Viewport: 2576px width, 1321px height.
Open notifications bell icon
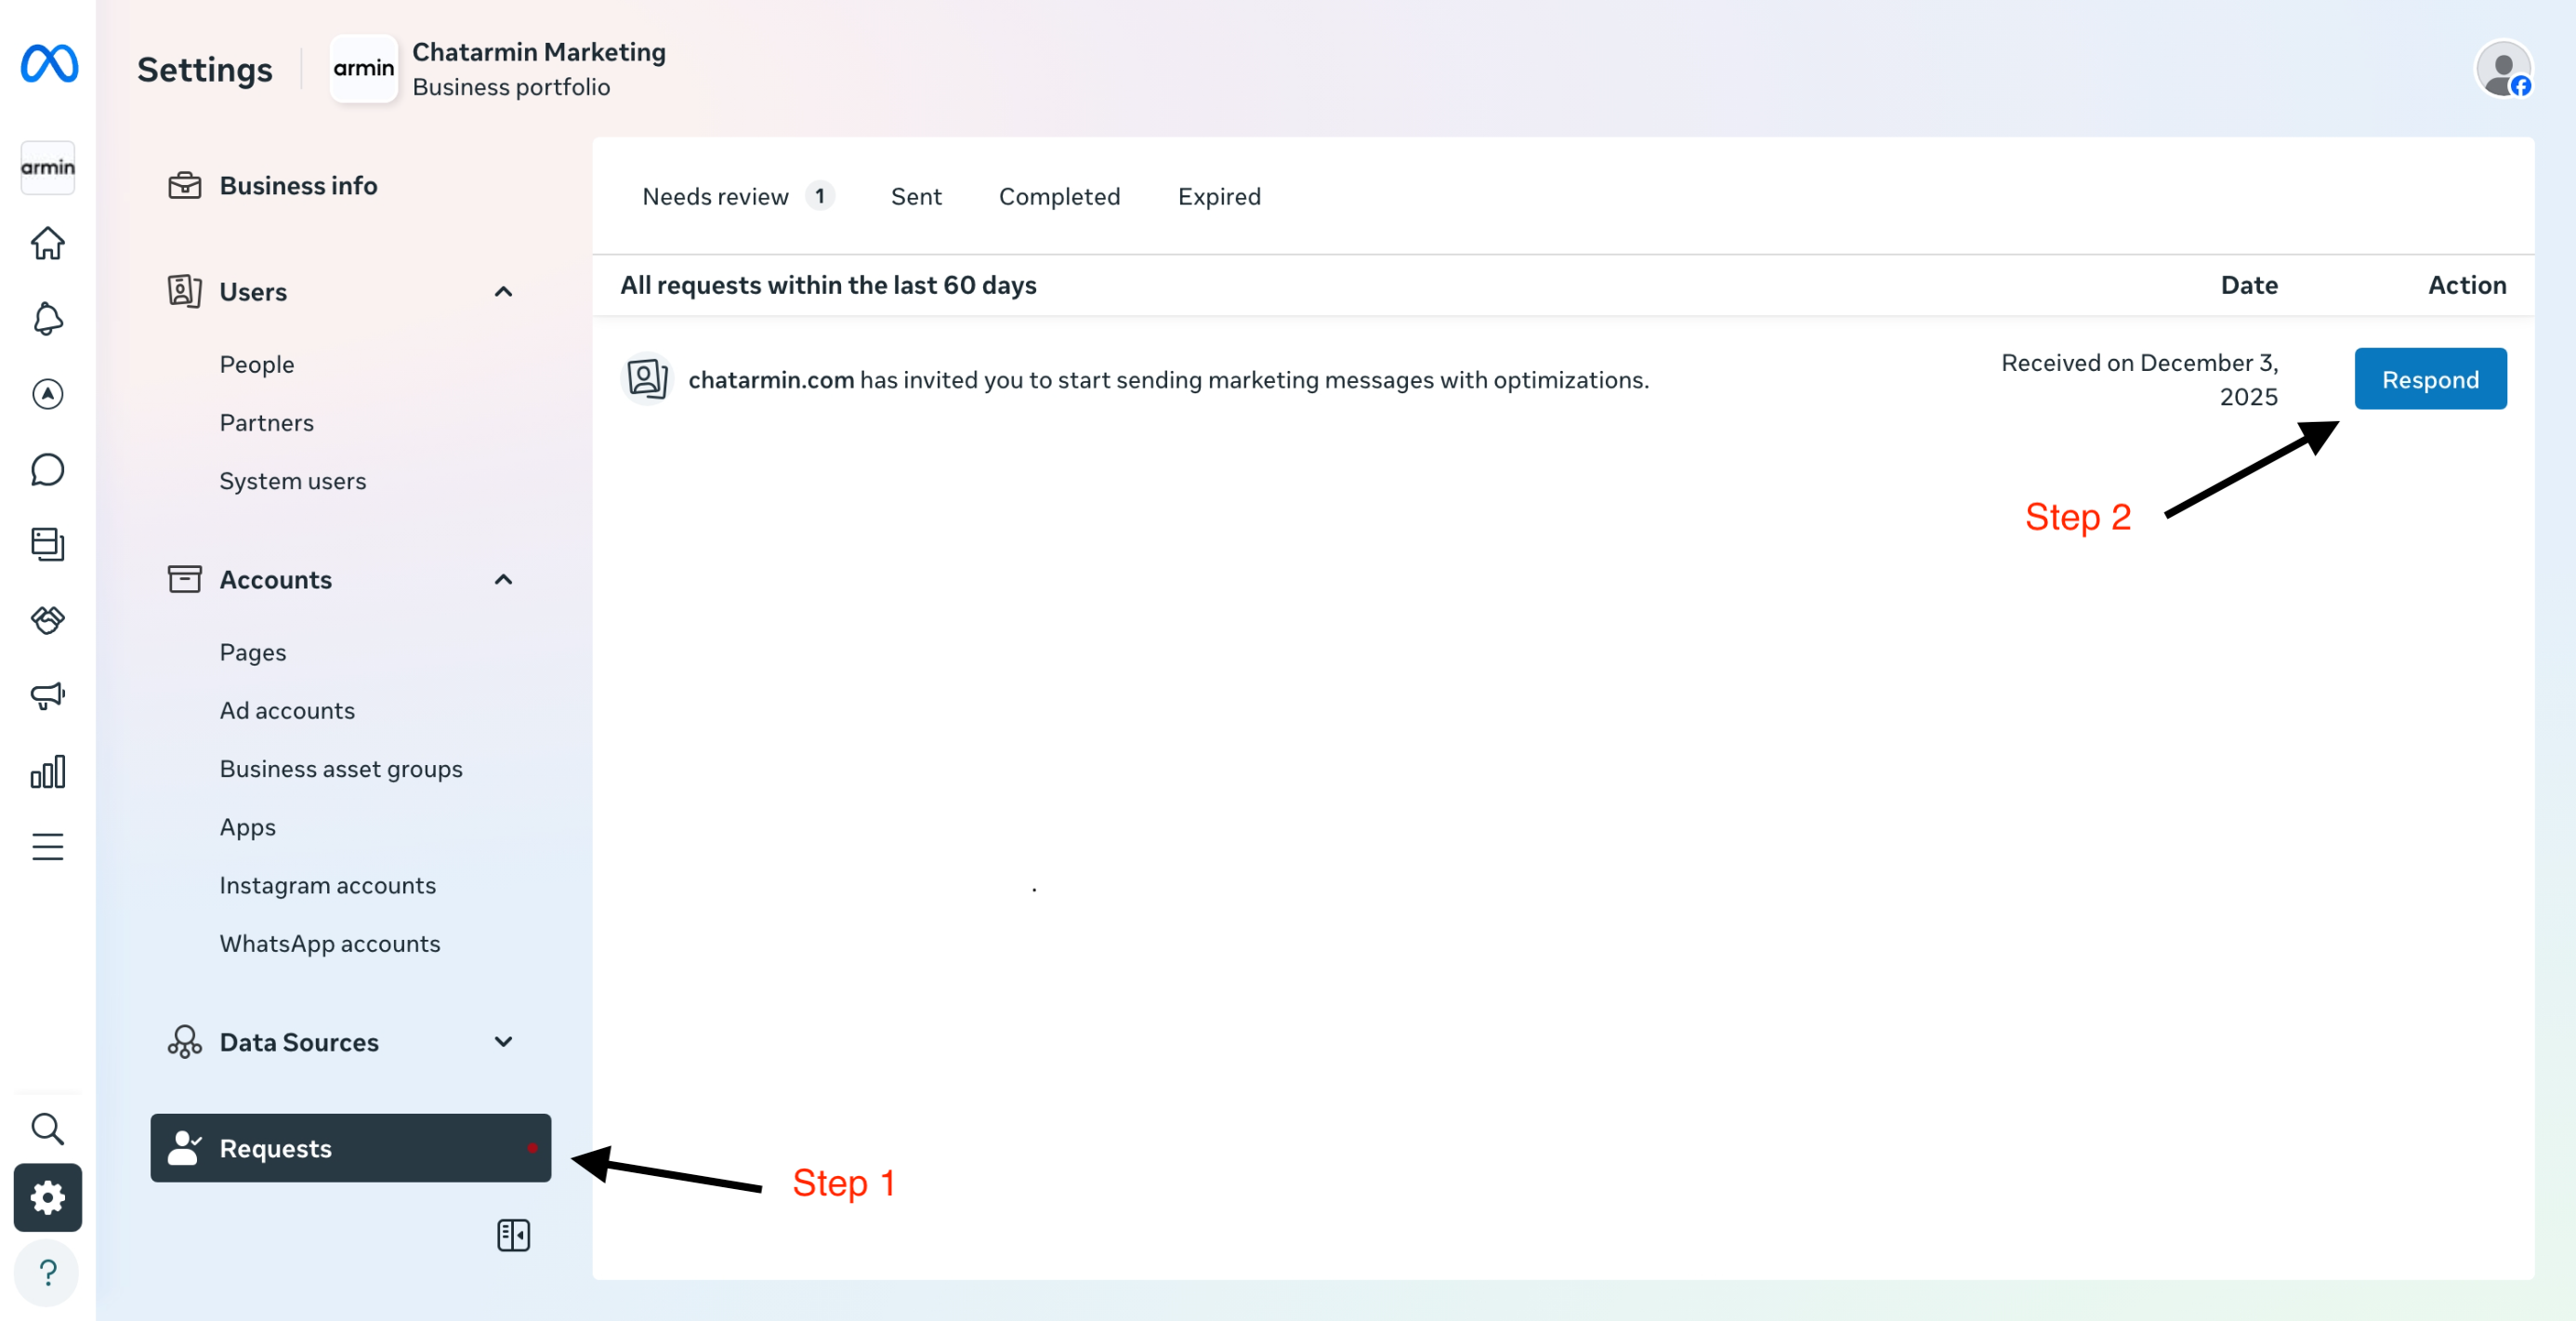(x=47, y=319)
